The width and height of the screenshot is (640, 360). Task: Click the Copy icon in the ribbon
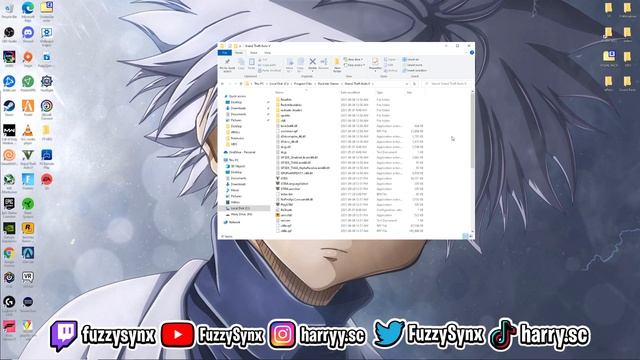[x=241, y=64]
